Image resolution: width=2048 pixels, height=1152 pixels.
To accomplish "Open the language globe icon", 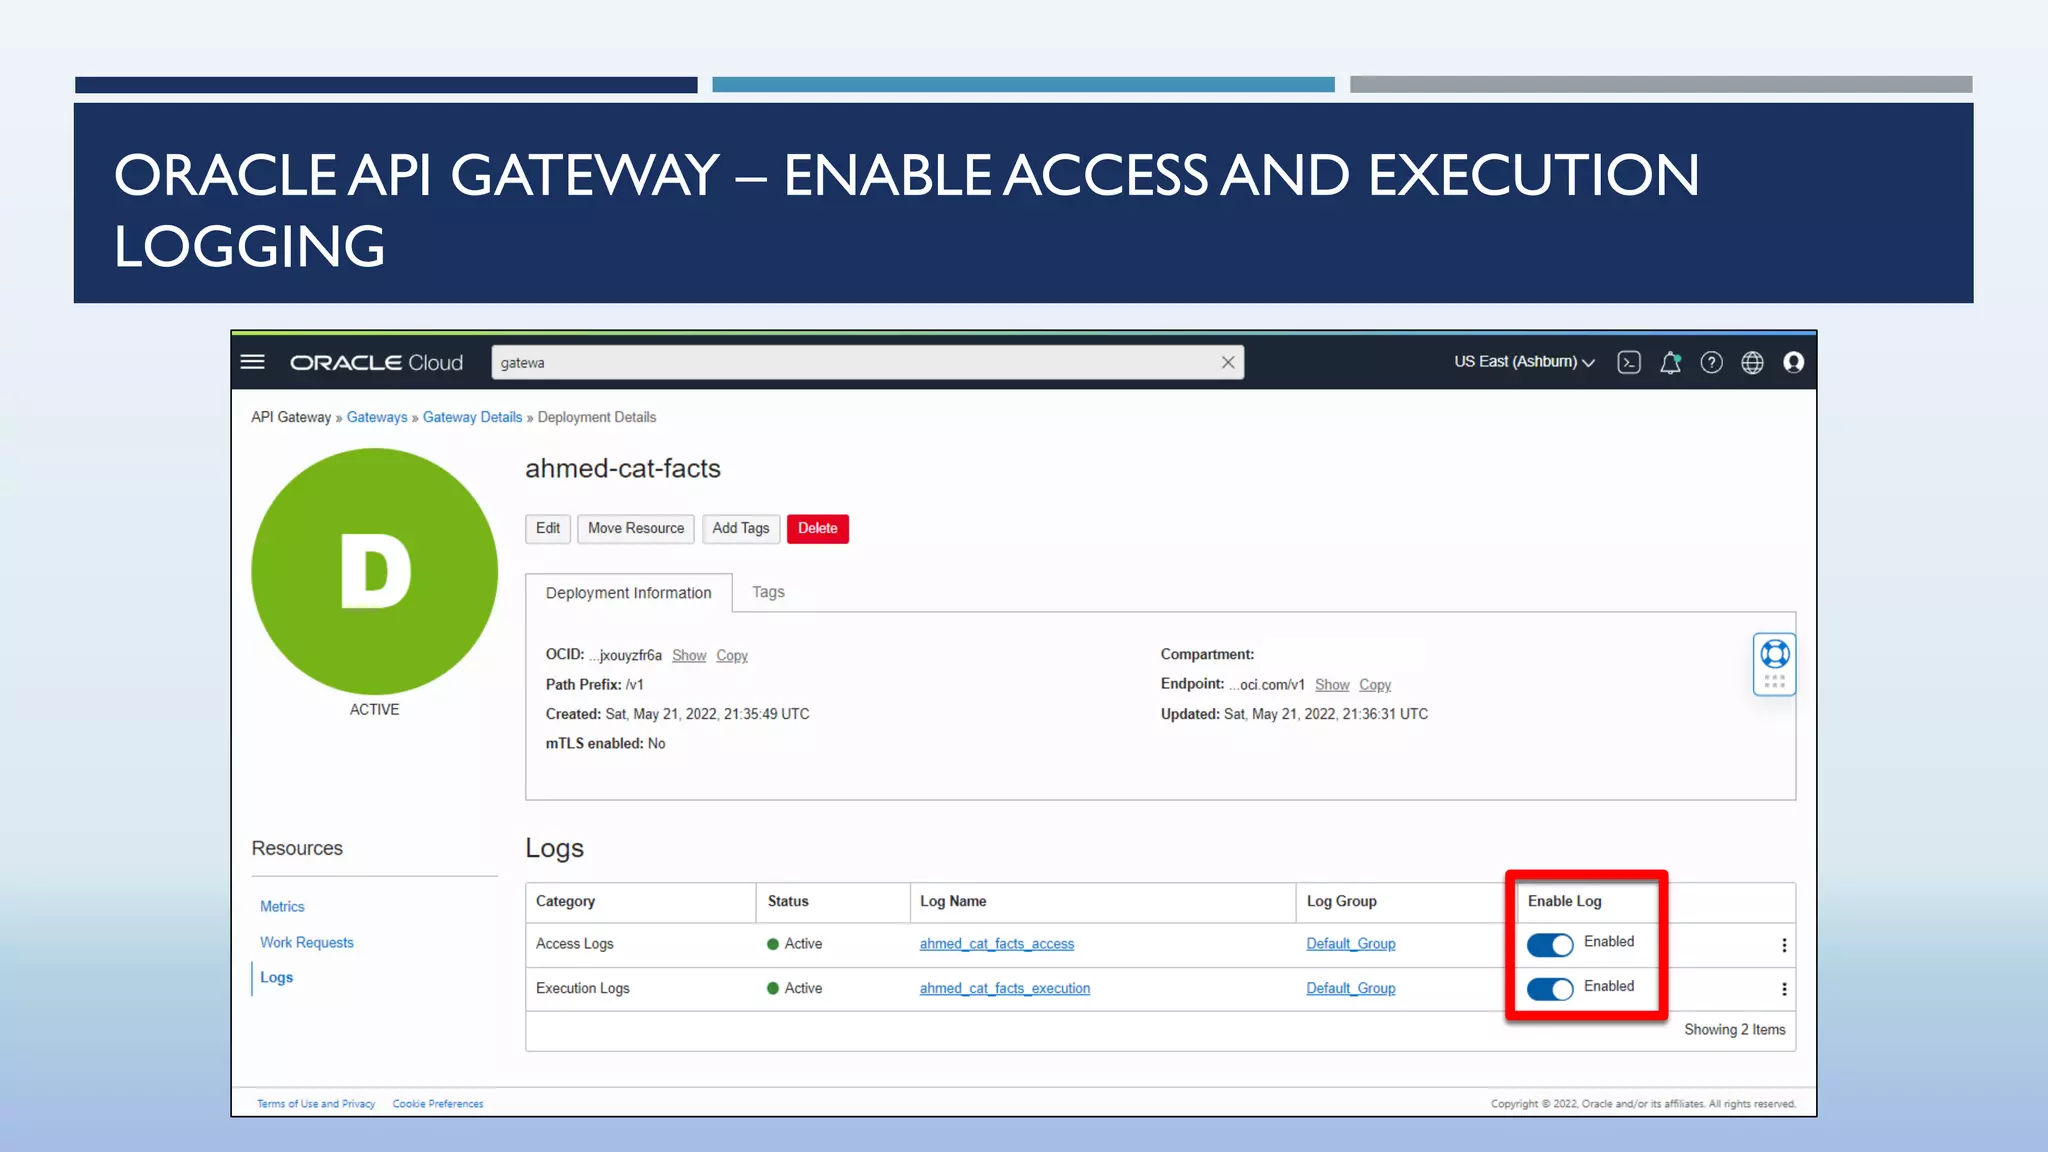I will point(1752,362).
